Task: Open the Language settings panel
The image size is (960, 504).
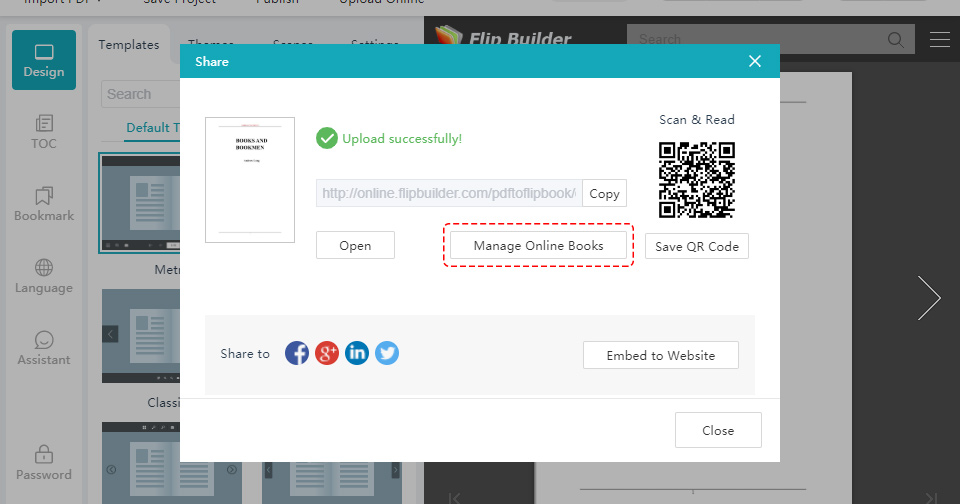Action: 44,276
